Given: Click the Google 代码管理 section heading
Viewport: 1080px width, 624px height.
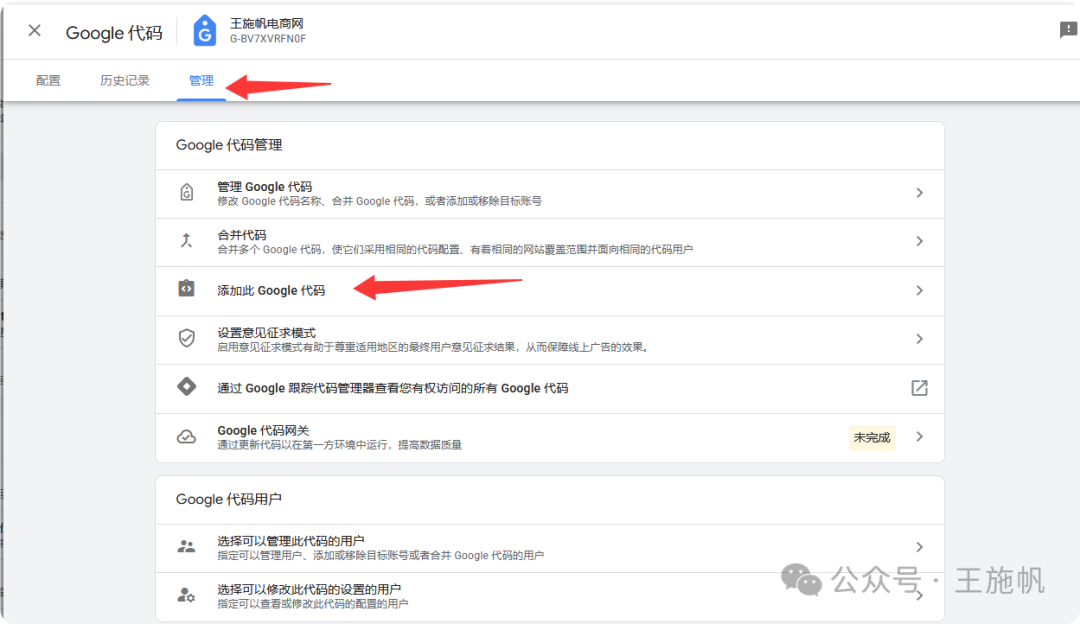Looking at the screenshot, I should click(229, 145).
